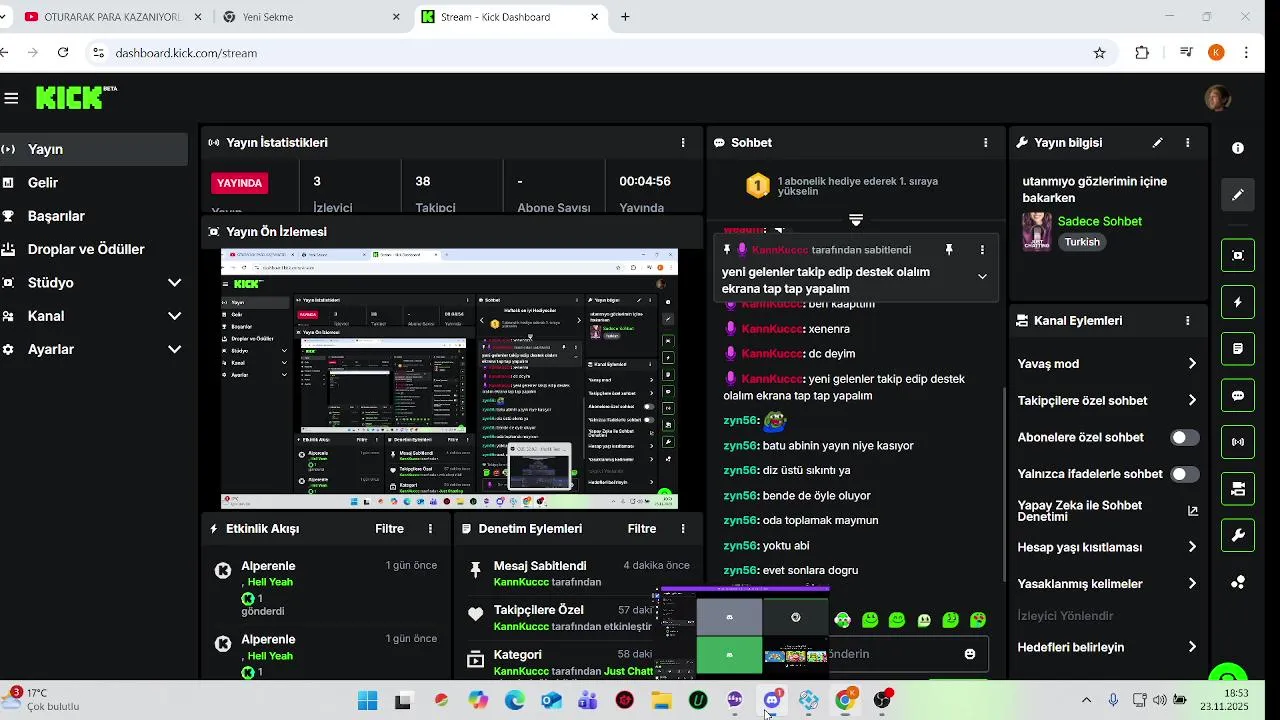Reload the dashboard page
The height and width of the screenshot is (720, 1280).
pos(63,53)
